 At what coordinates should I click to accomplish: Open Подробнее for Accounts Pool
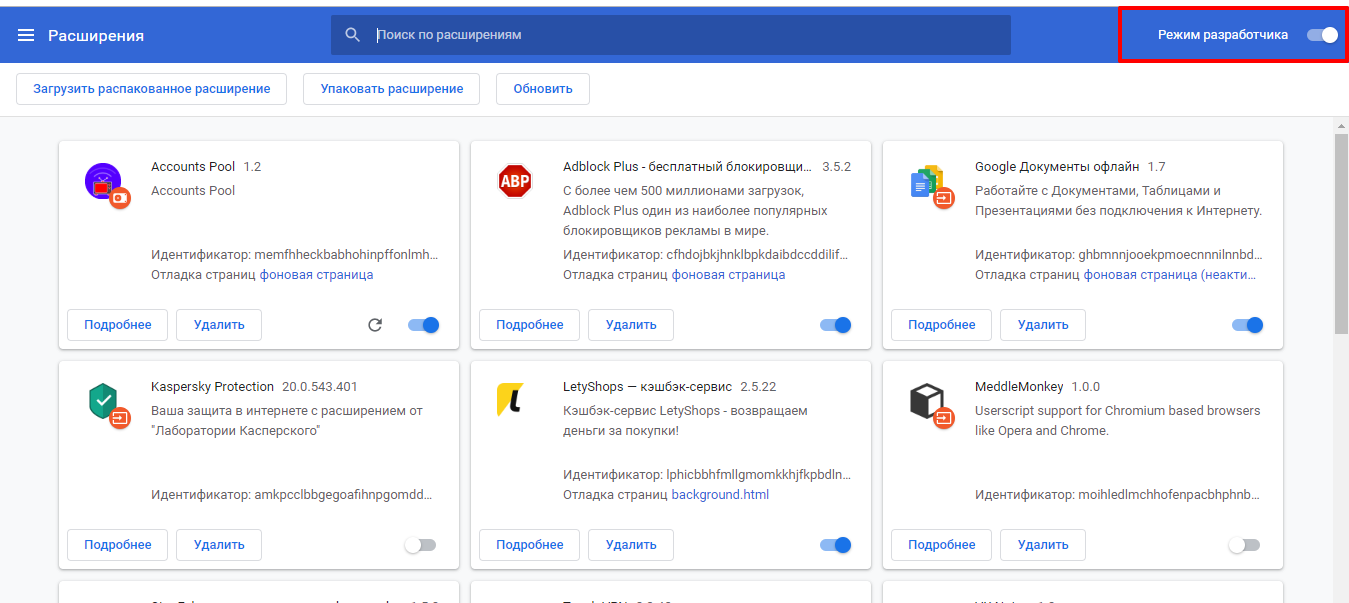tap(118, 325)
